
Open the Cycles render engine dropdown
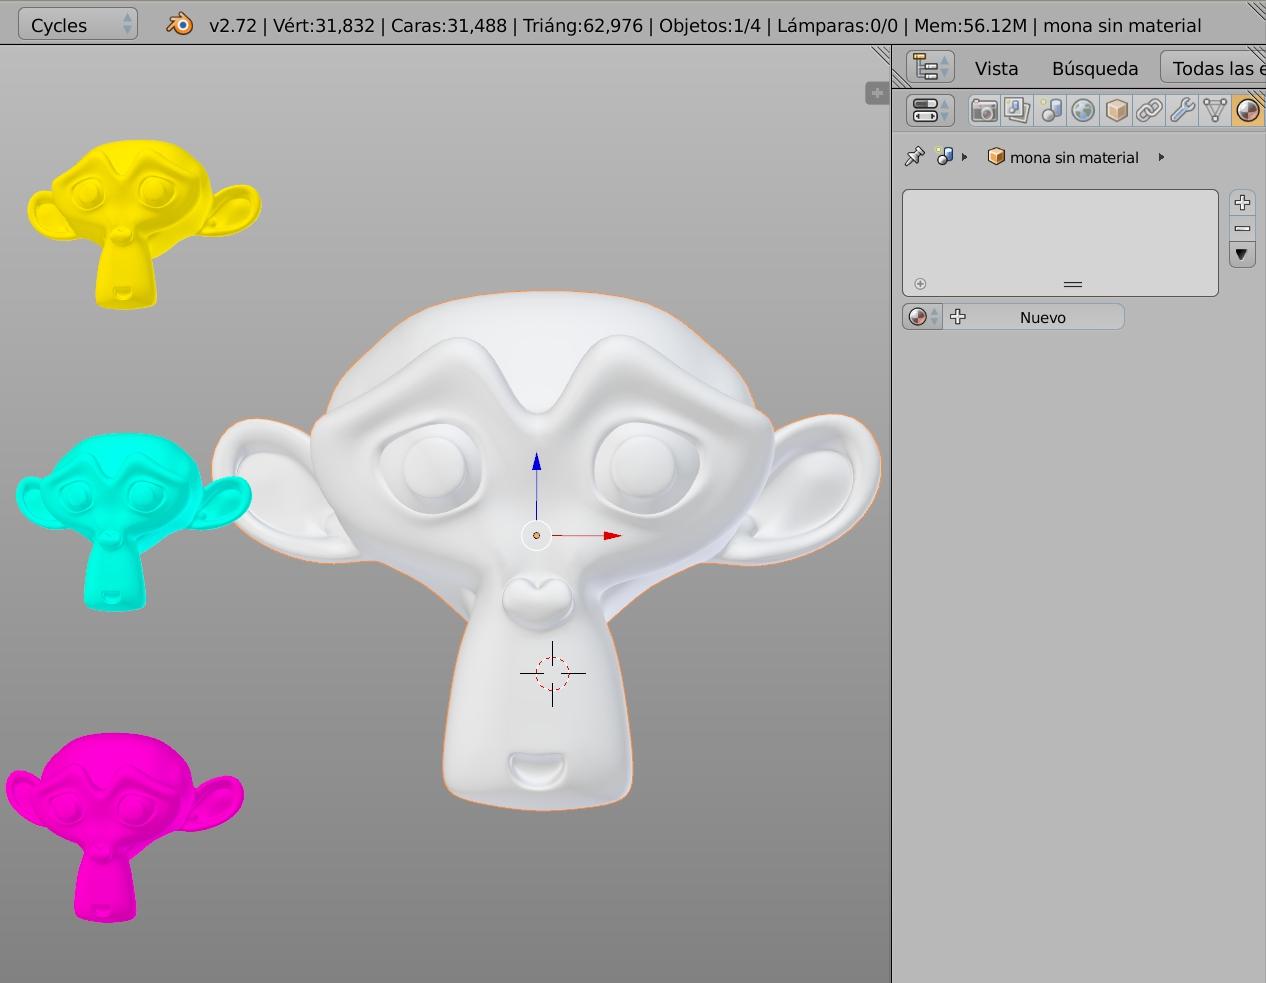78,25
